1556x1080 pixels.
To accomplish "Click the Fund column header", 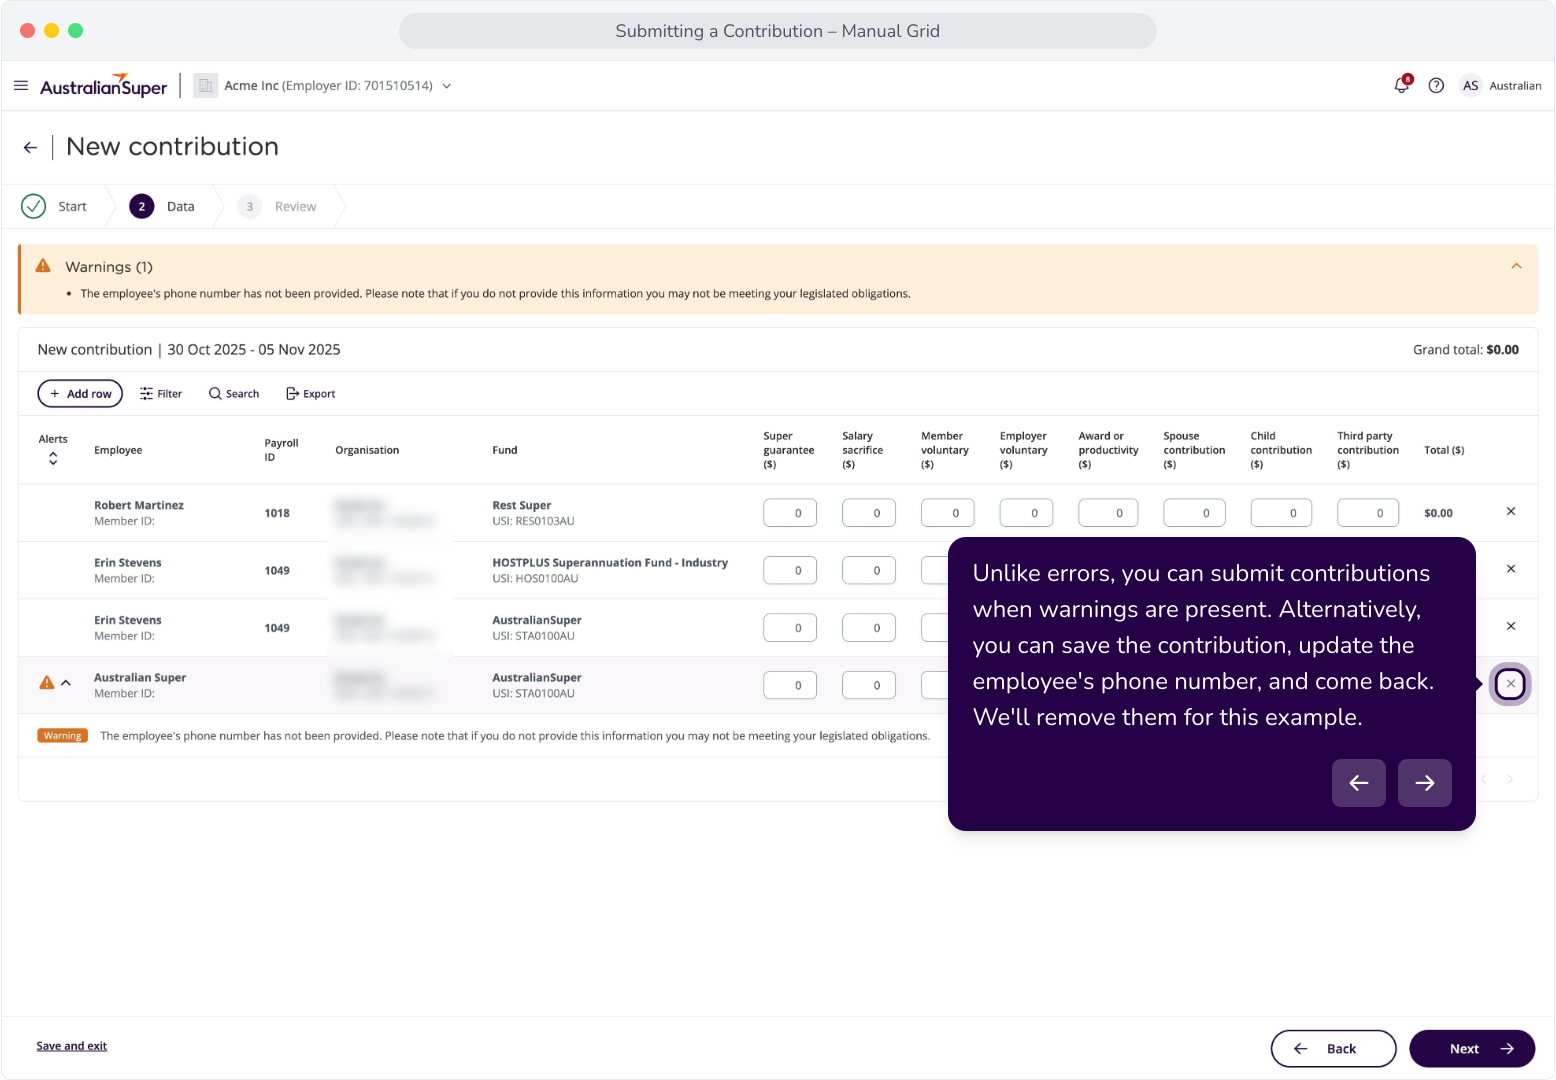I will point(505,450).
